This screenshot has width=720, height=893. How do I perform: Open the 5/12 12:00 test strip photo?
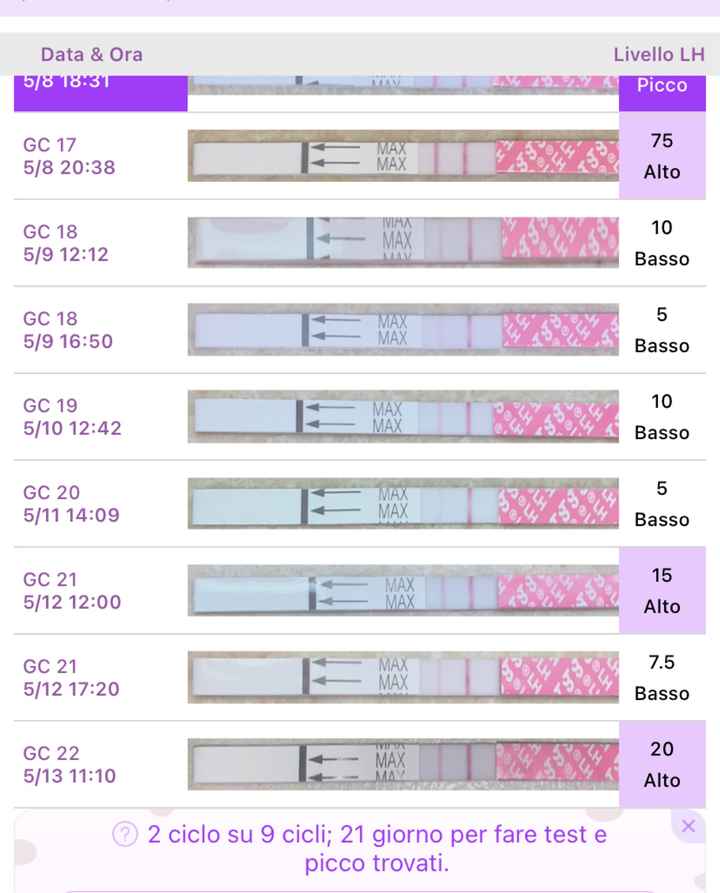403,591
